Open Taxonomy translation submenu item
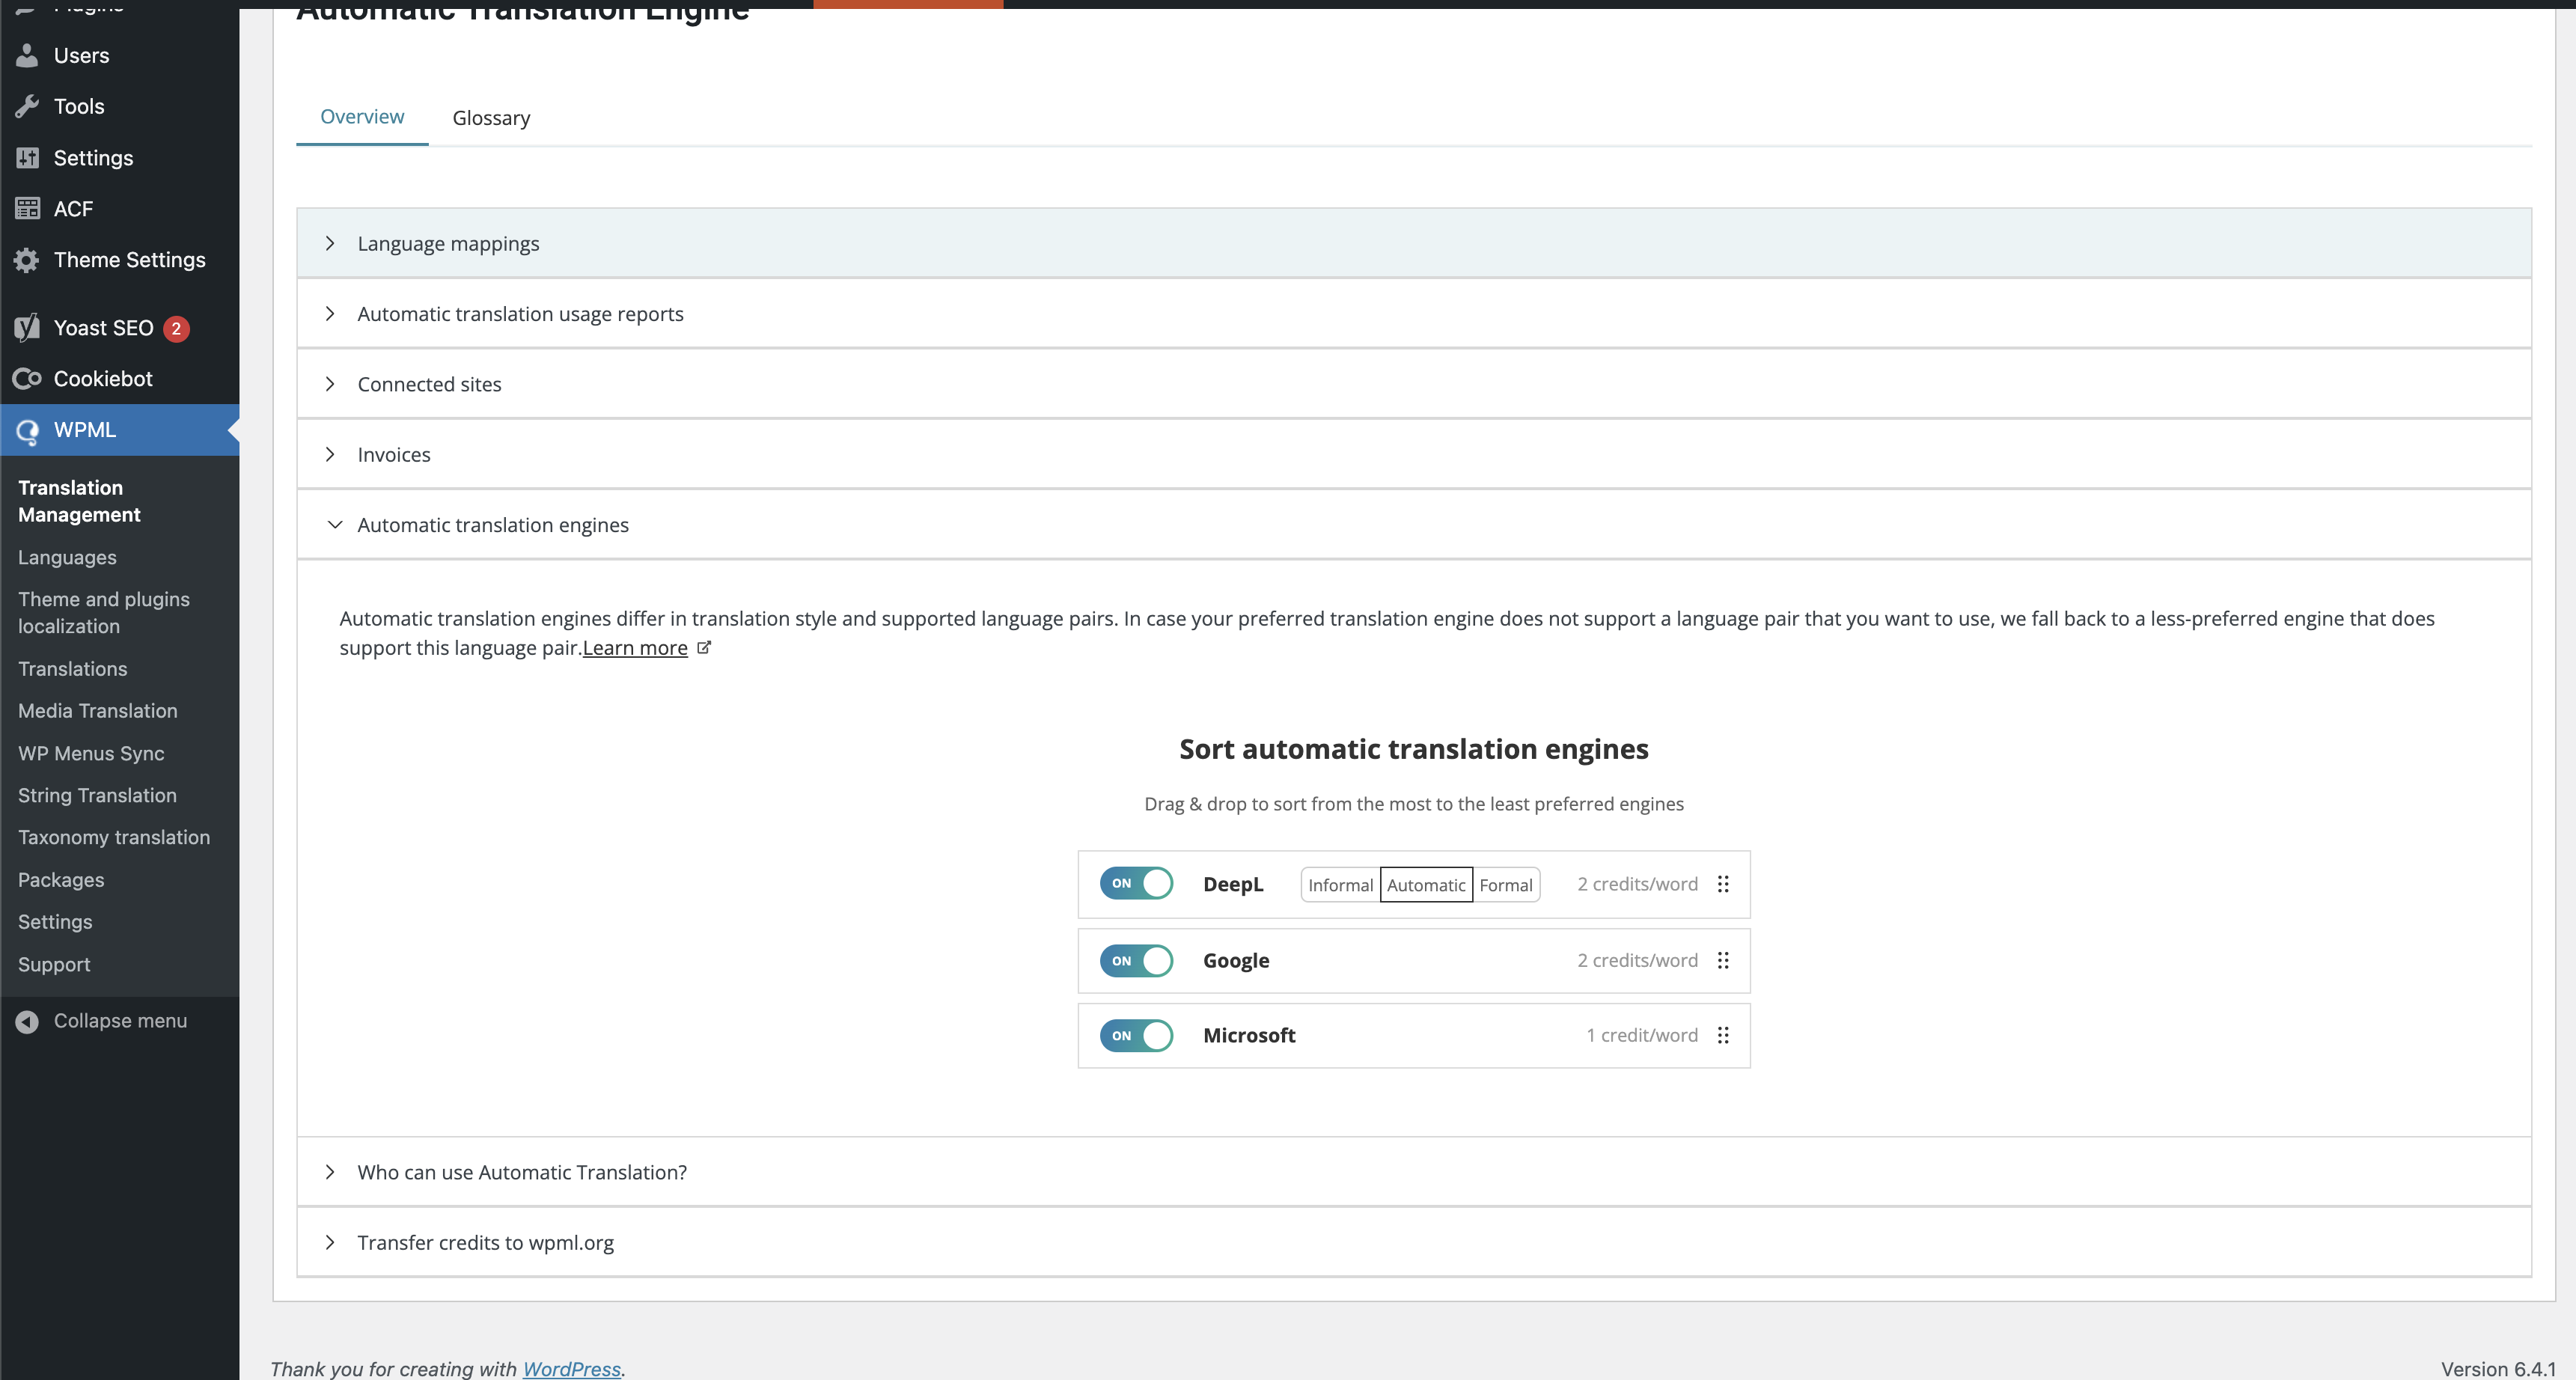2576x1380 pixels. tap(114, 837)
